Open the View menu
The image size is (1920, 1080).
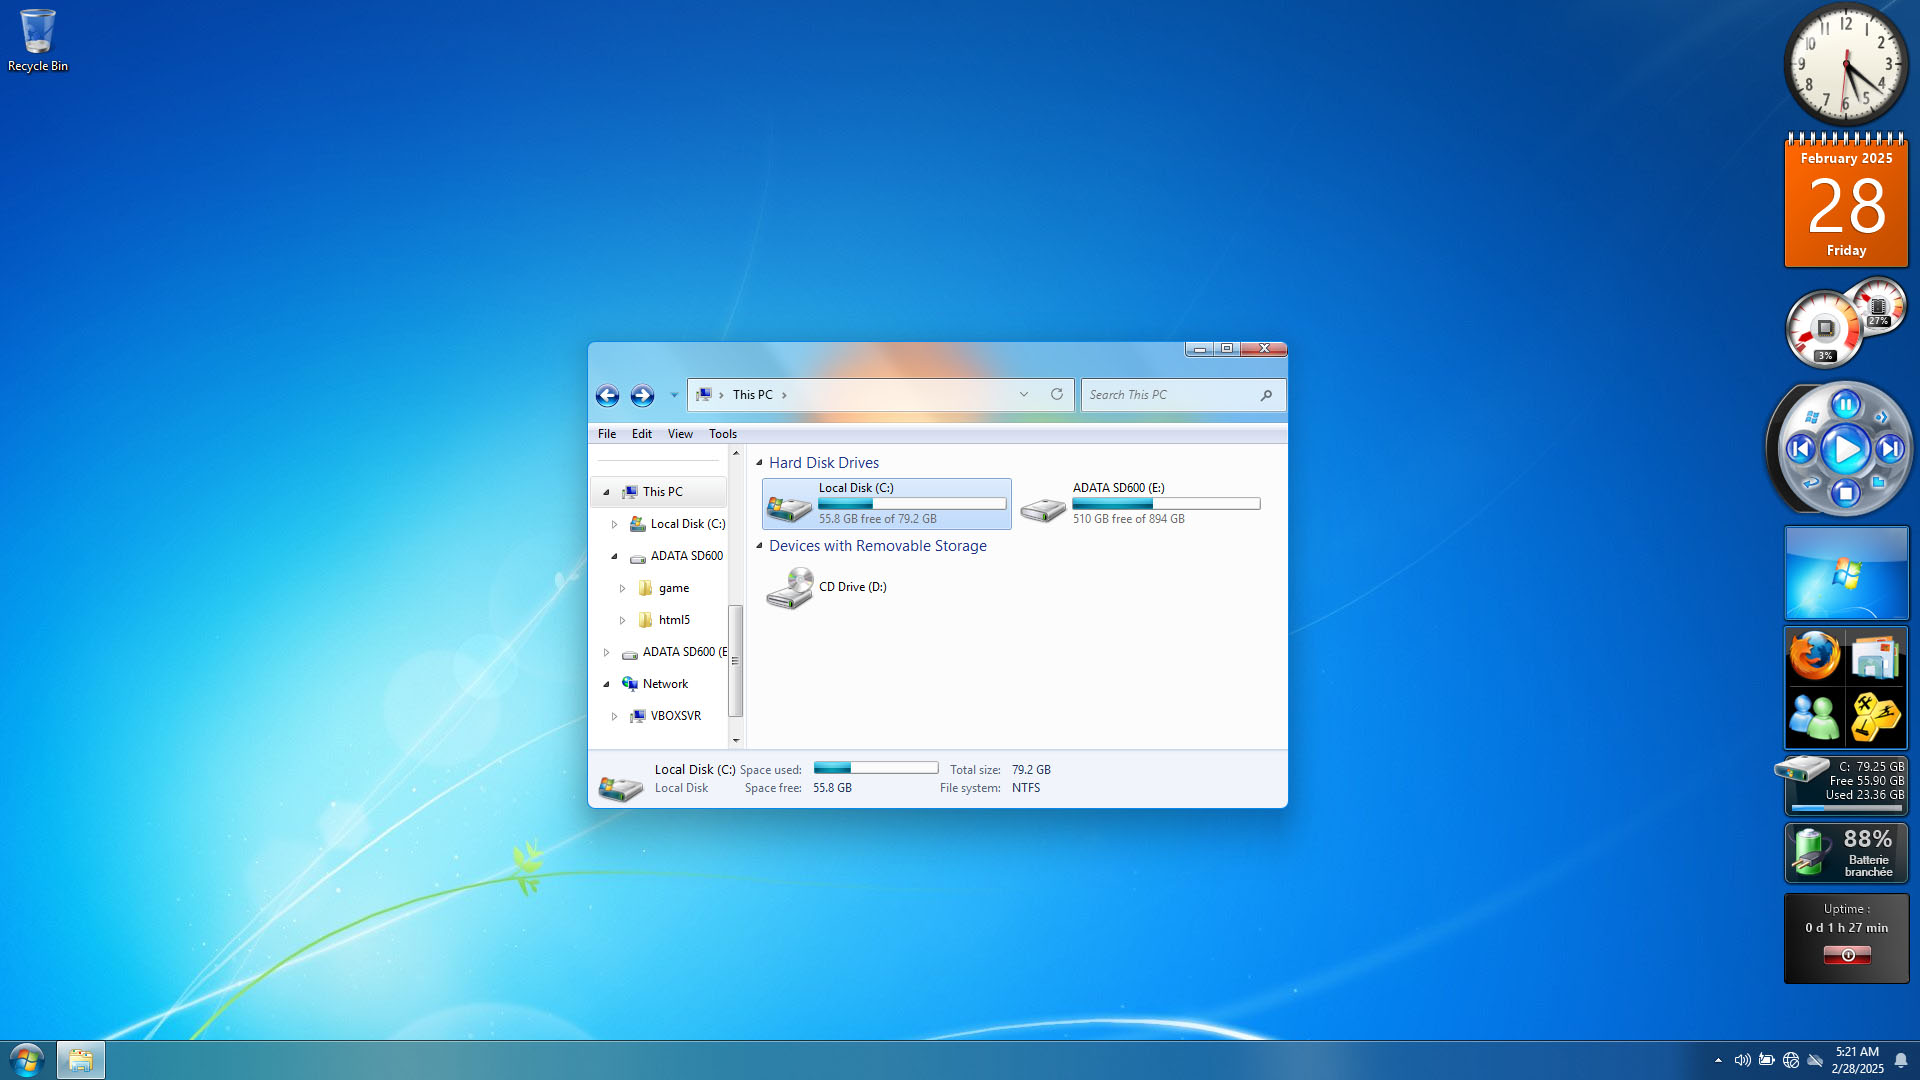click(x=680, y=434)
